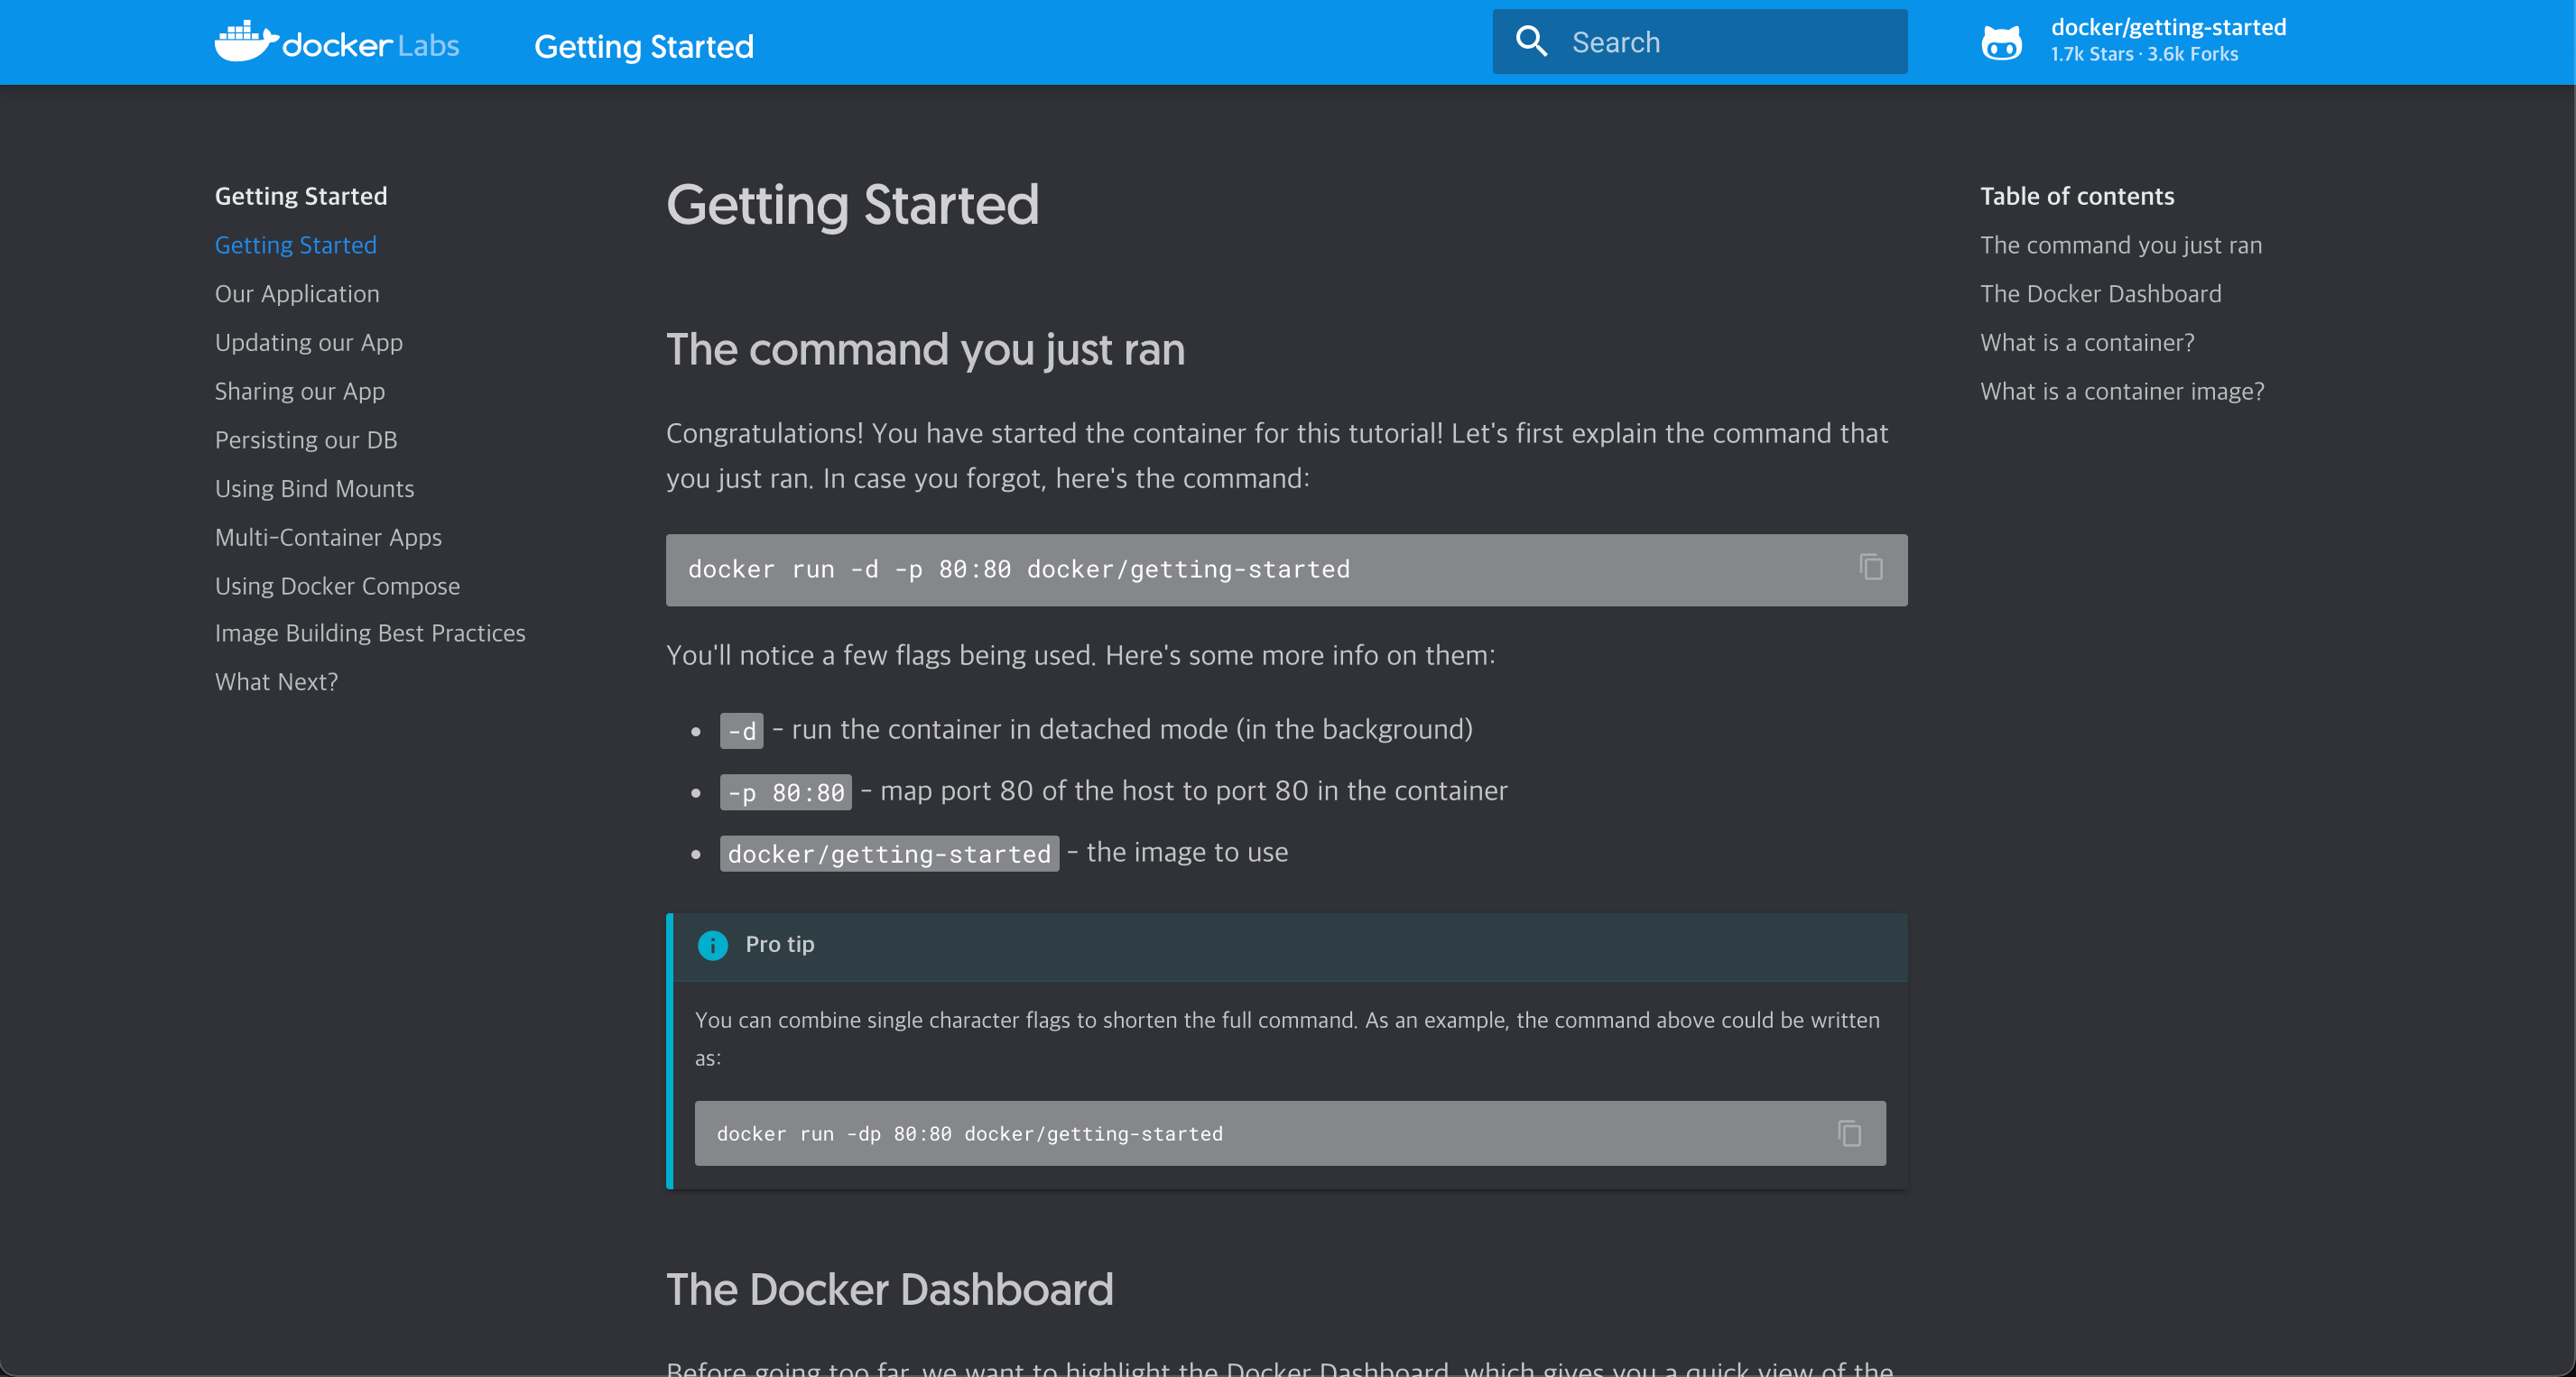2576x1377 pixels.
Task: Go to Updating our App page
Action: 309,343
